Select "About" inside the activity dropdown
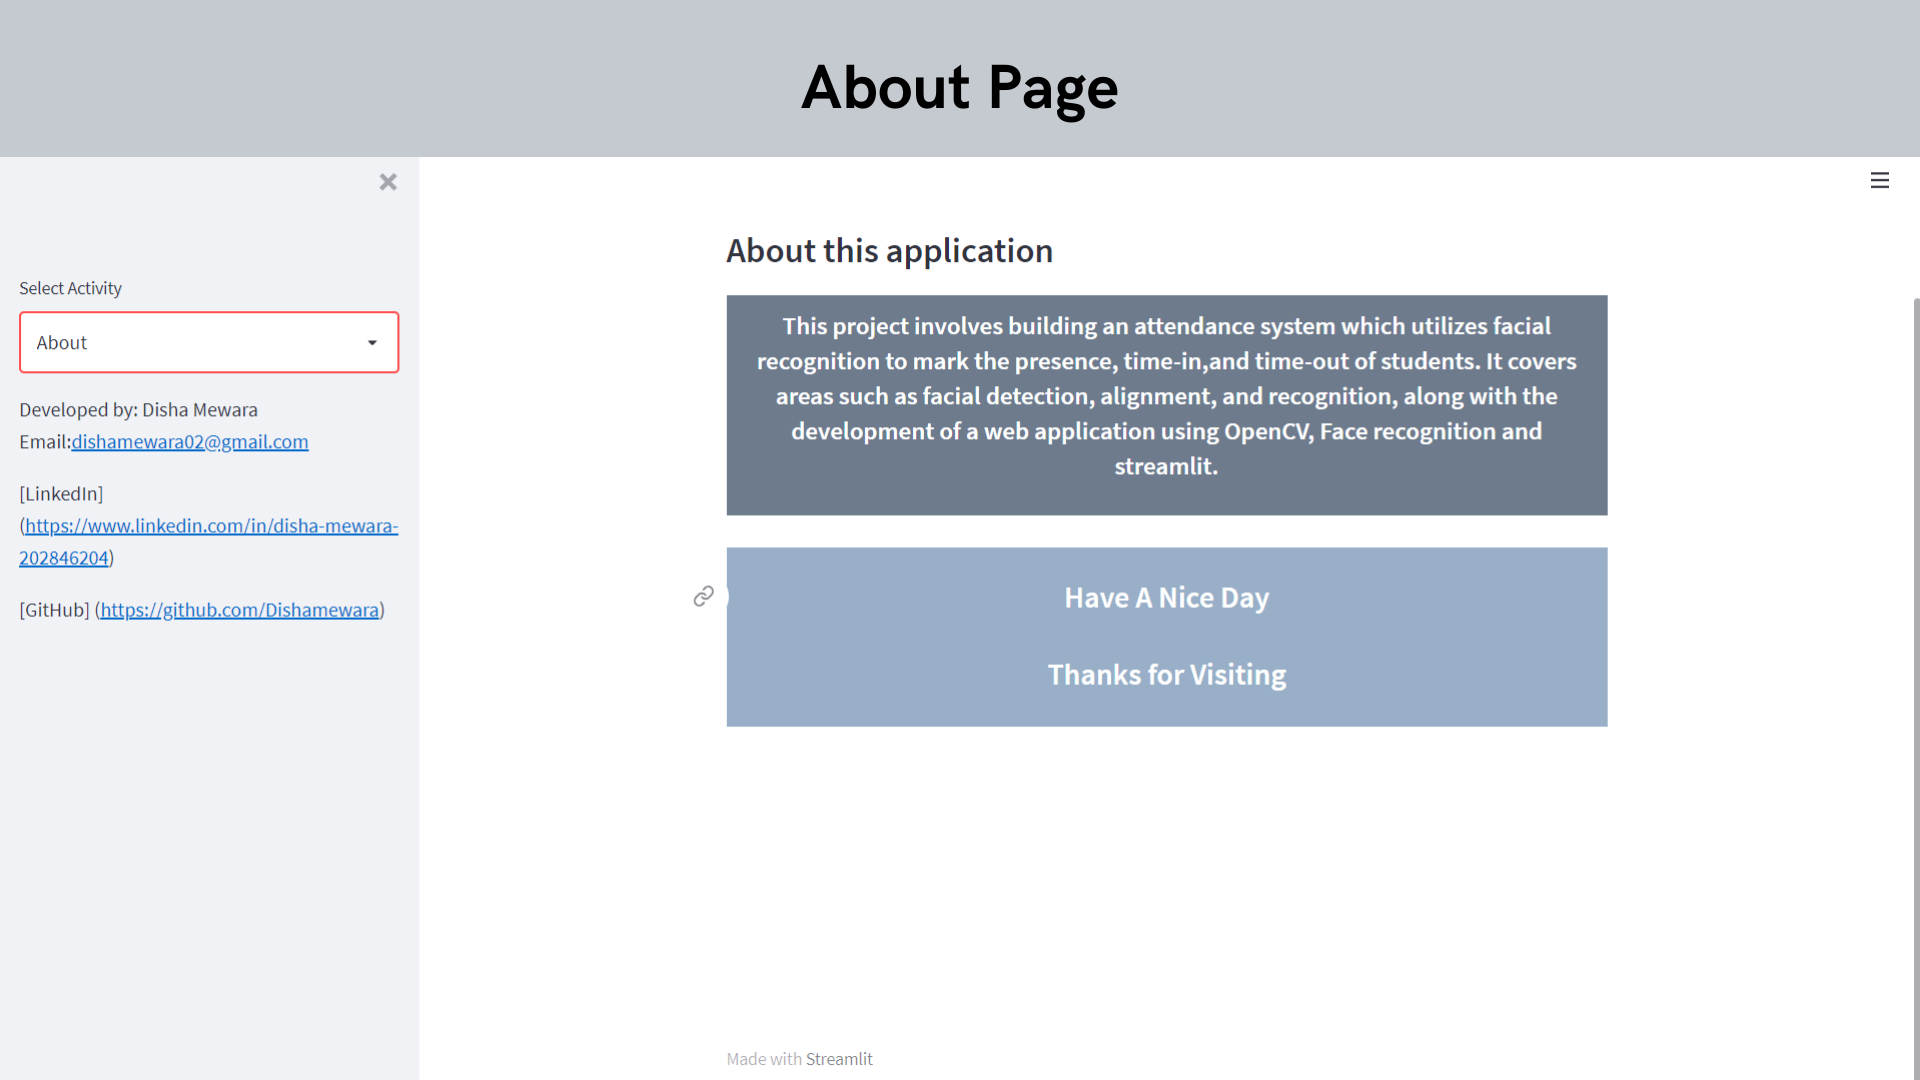The height and width of the screenshot is (1080, 1920). [x=62, y=342]
